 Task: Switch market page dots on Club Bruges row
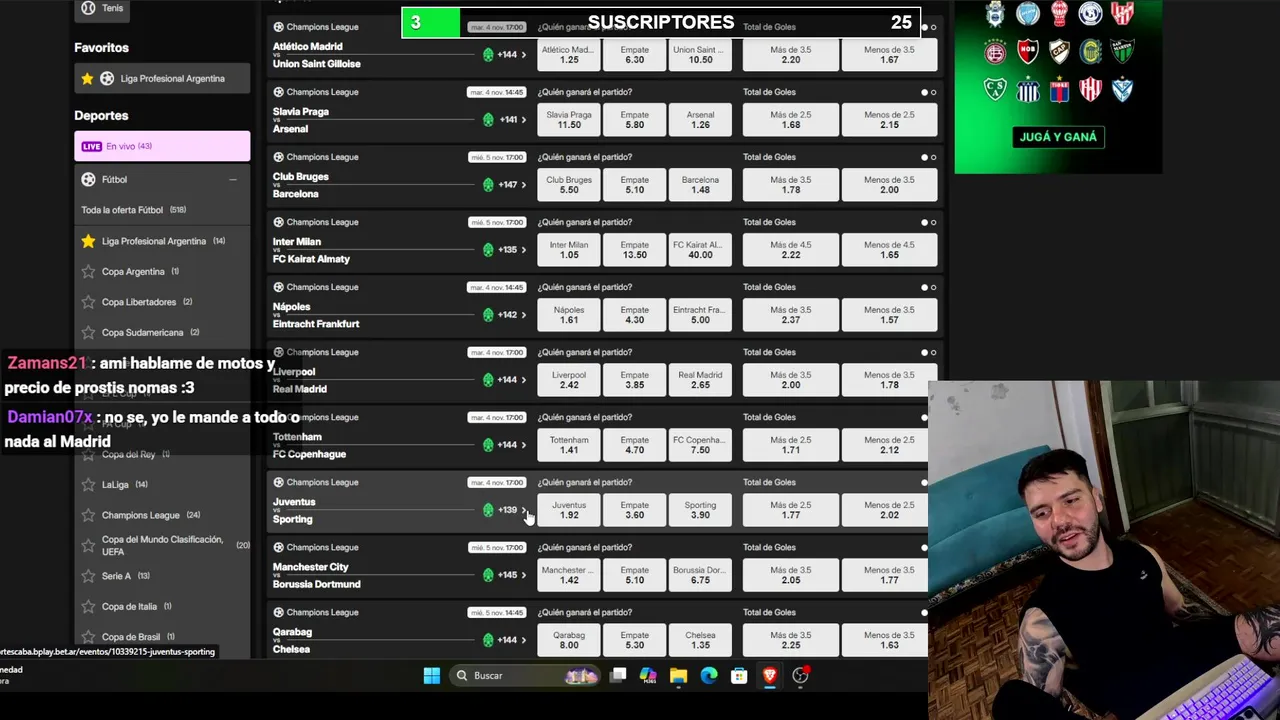click(x=929, y=157)
